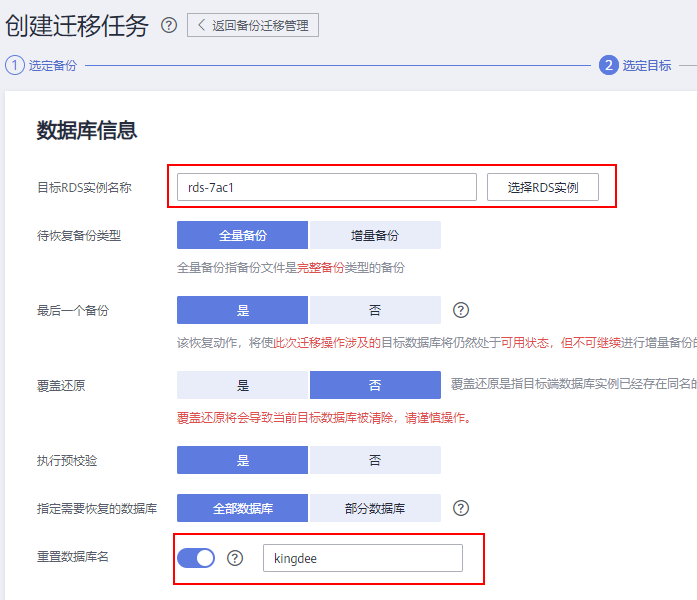The width and height of the screenshot is (697, 600).
Task: Open help icon next to 部分数据库
Action: 461,508
